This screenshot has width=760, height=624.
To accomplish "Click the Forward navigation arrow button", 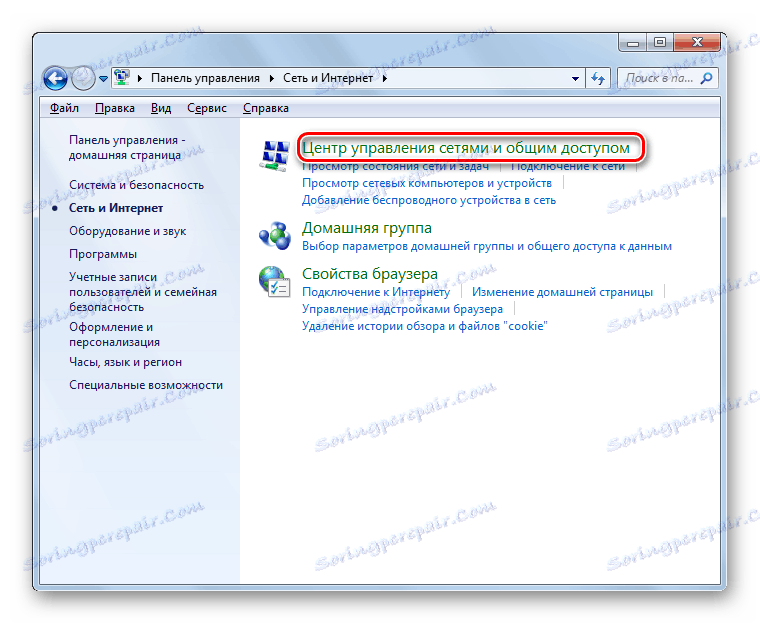I will click(x=83, y=78).
